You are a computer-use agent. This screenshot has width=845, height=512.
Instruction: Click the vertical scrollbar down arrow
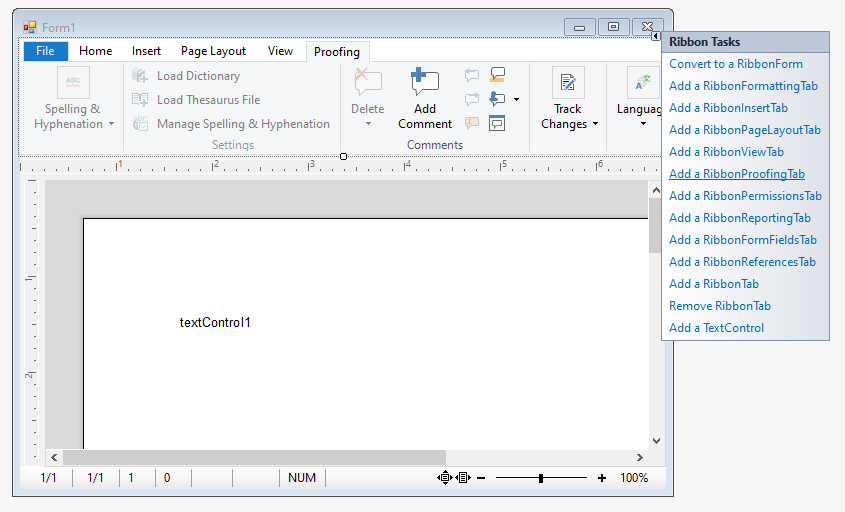click(656, 441)
